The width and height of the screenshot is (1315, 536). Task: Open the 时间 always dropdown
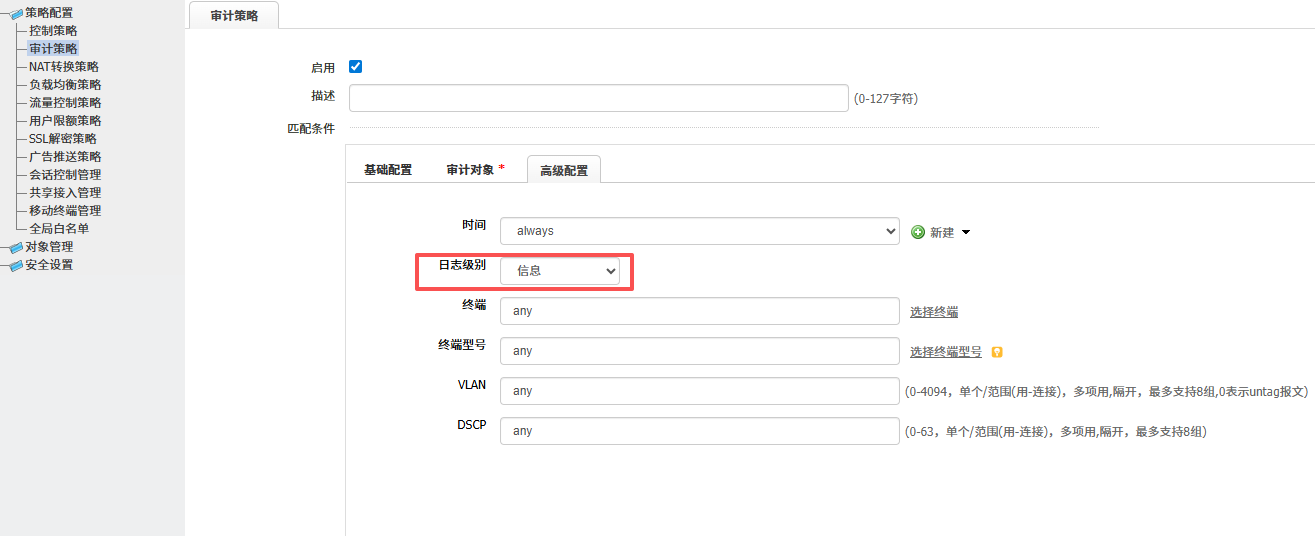pyautogui.click(x=699, y=231)
